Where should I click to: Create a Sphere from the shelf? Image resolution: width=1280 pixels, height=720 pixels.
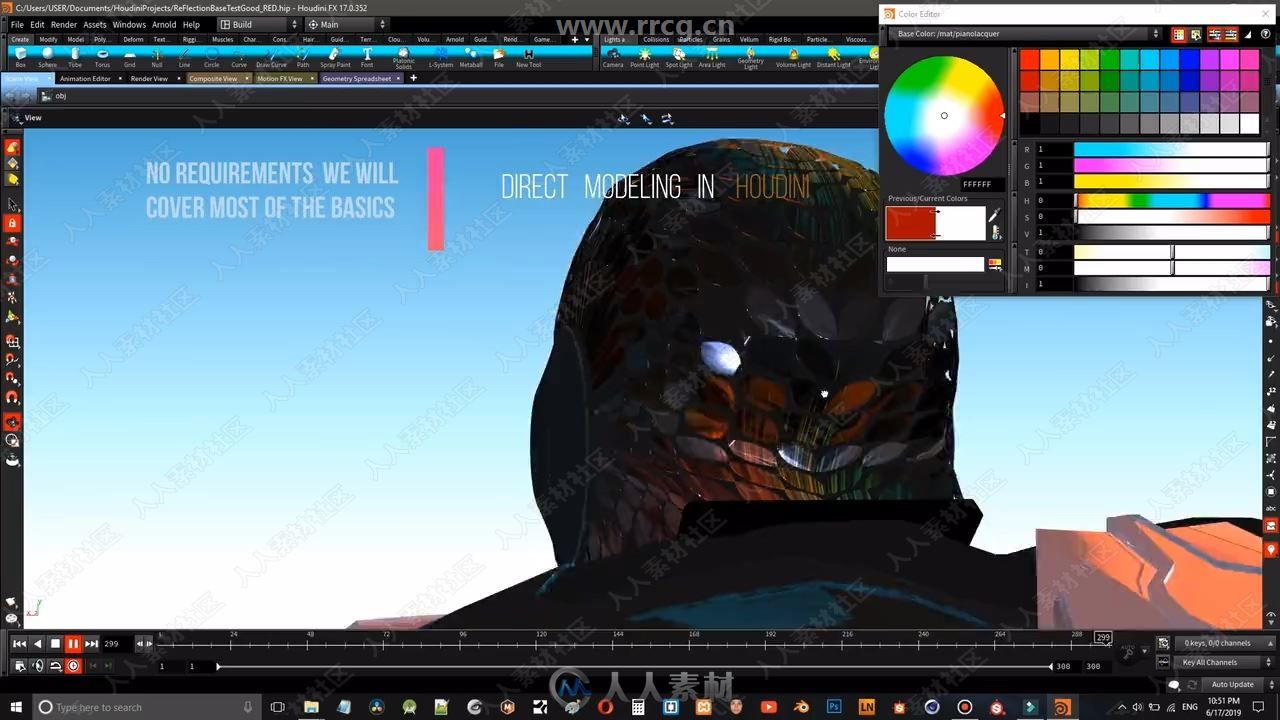[48, 56]
